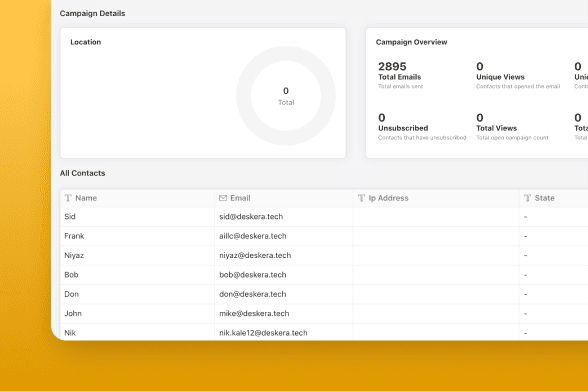Select the Don contact name cell
Screen dimensions: 588x392
(x=72, y=294)
